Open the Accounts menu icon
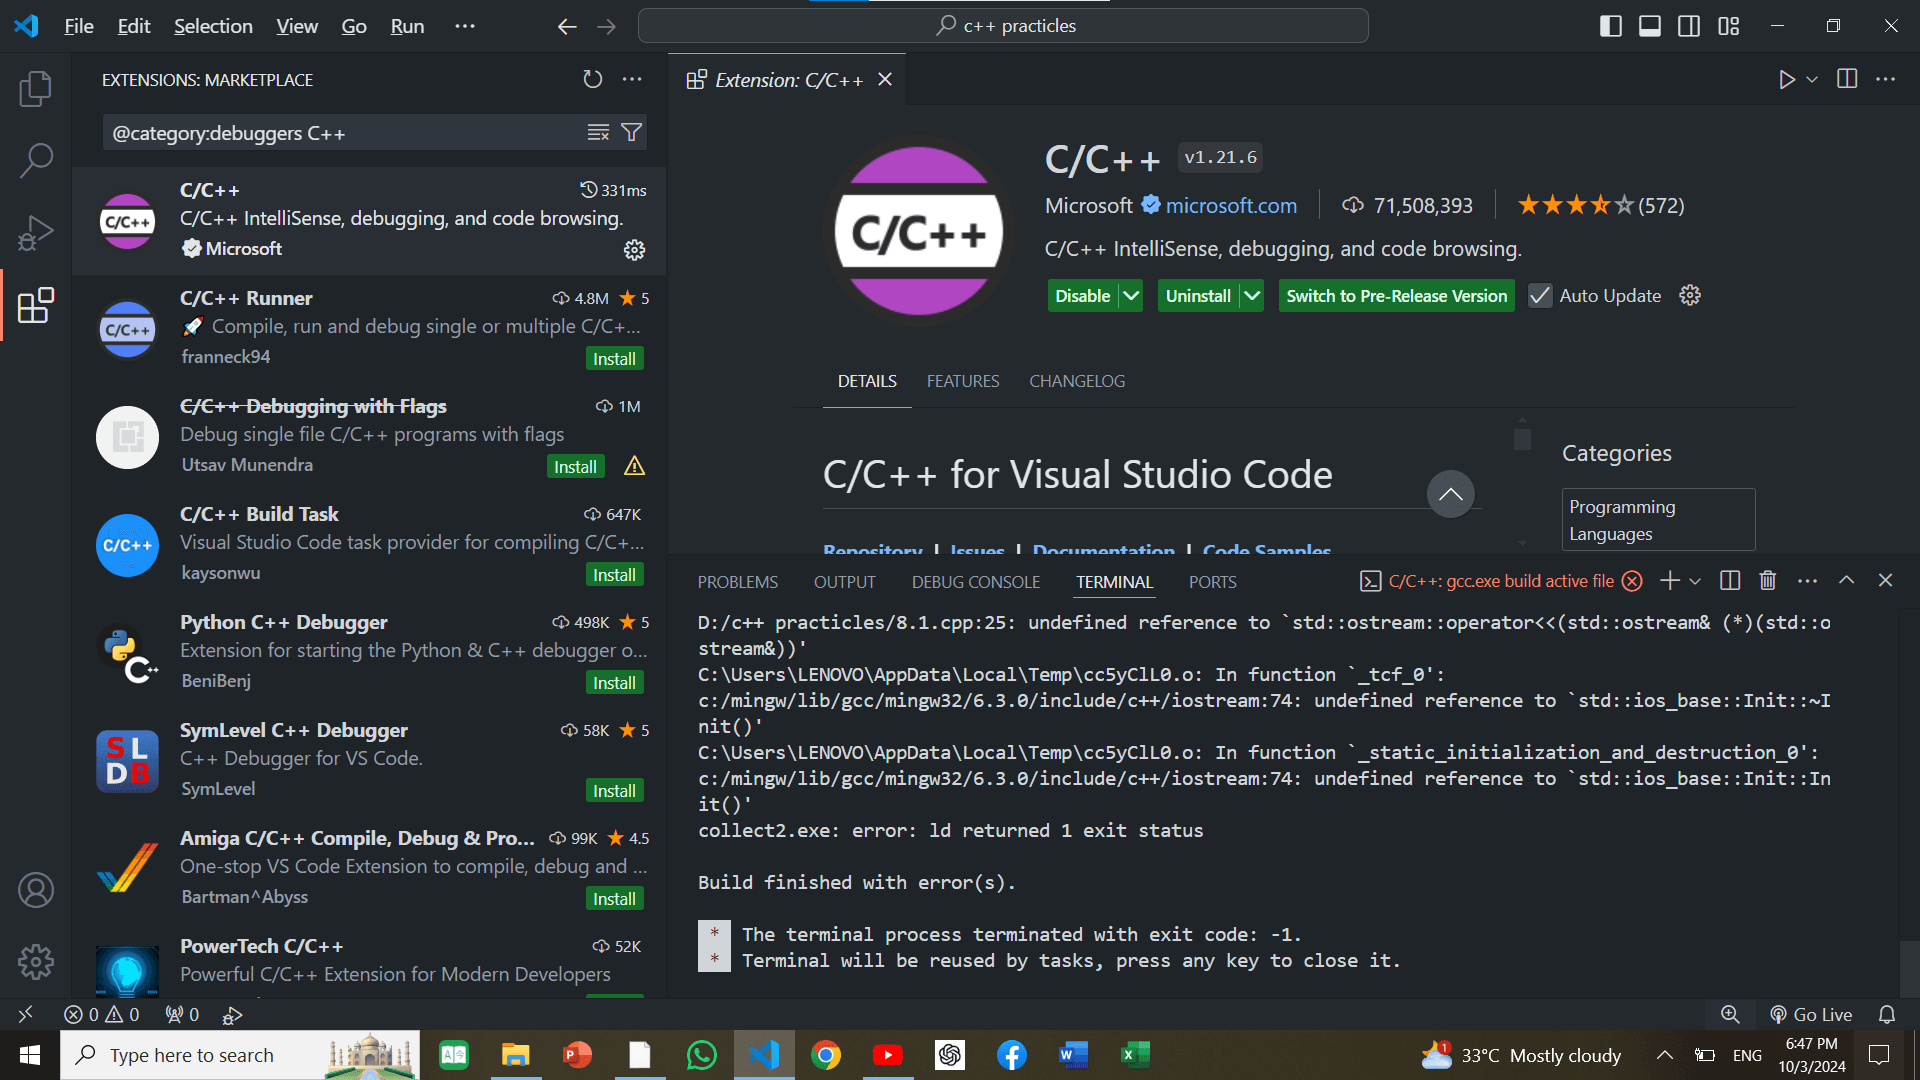The image size is (1920, 1080). (36, 890)
